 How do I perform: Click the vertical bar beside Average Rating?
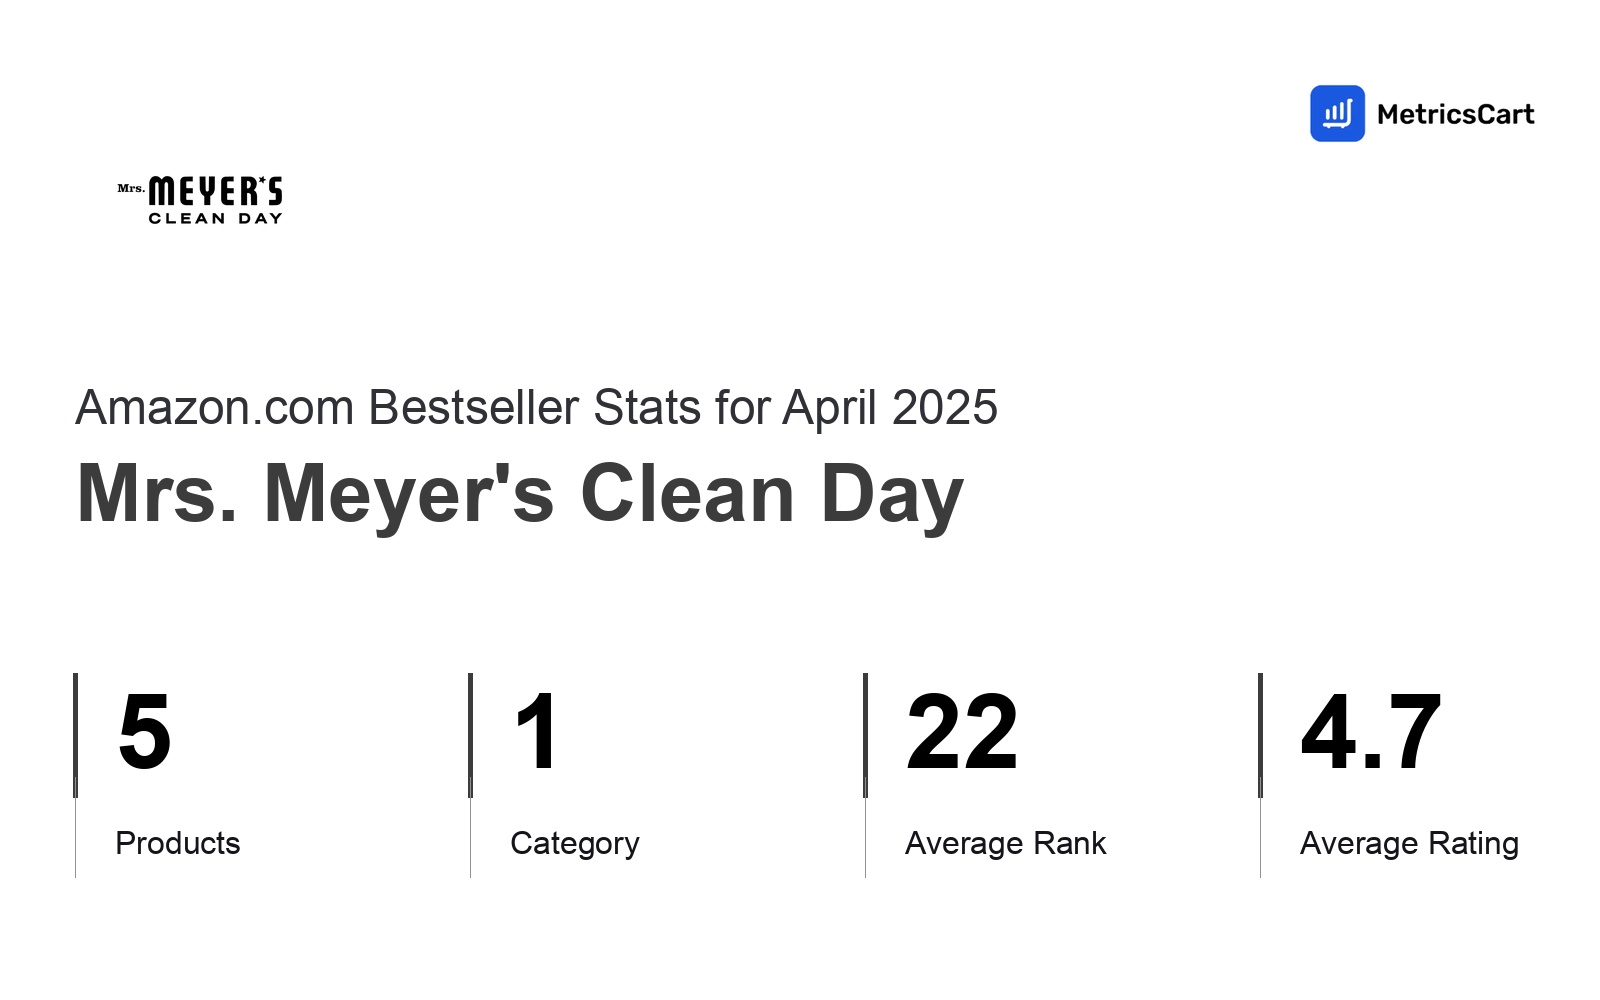[1260, 775]
